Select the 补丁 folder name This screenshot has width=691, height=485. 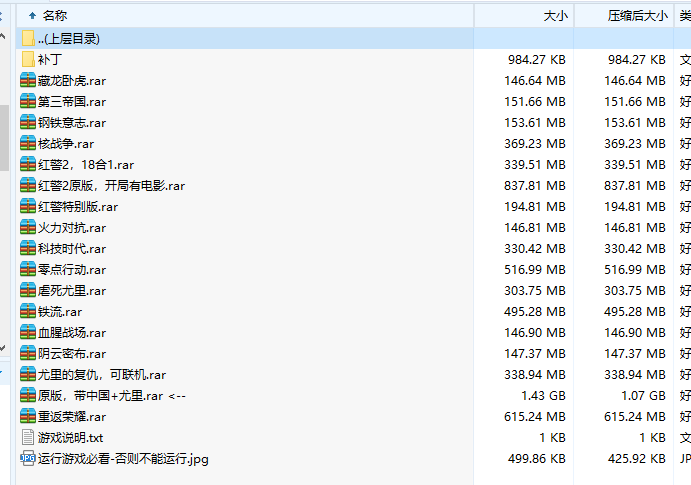(49, 59)
